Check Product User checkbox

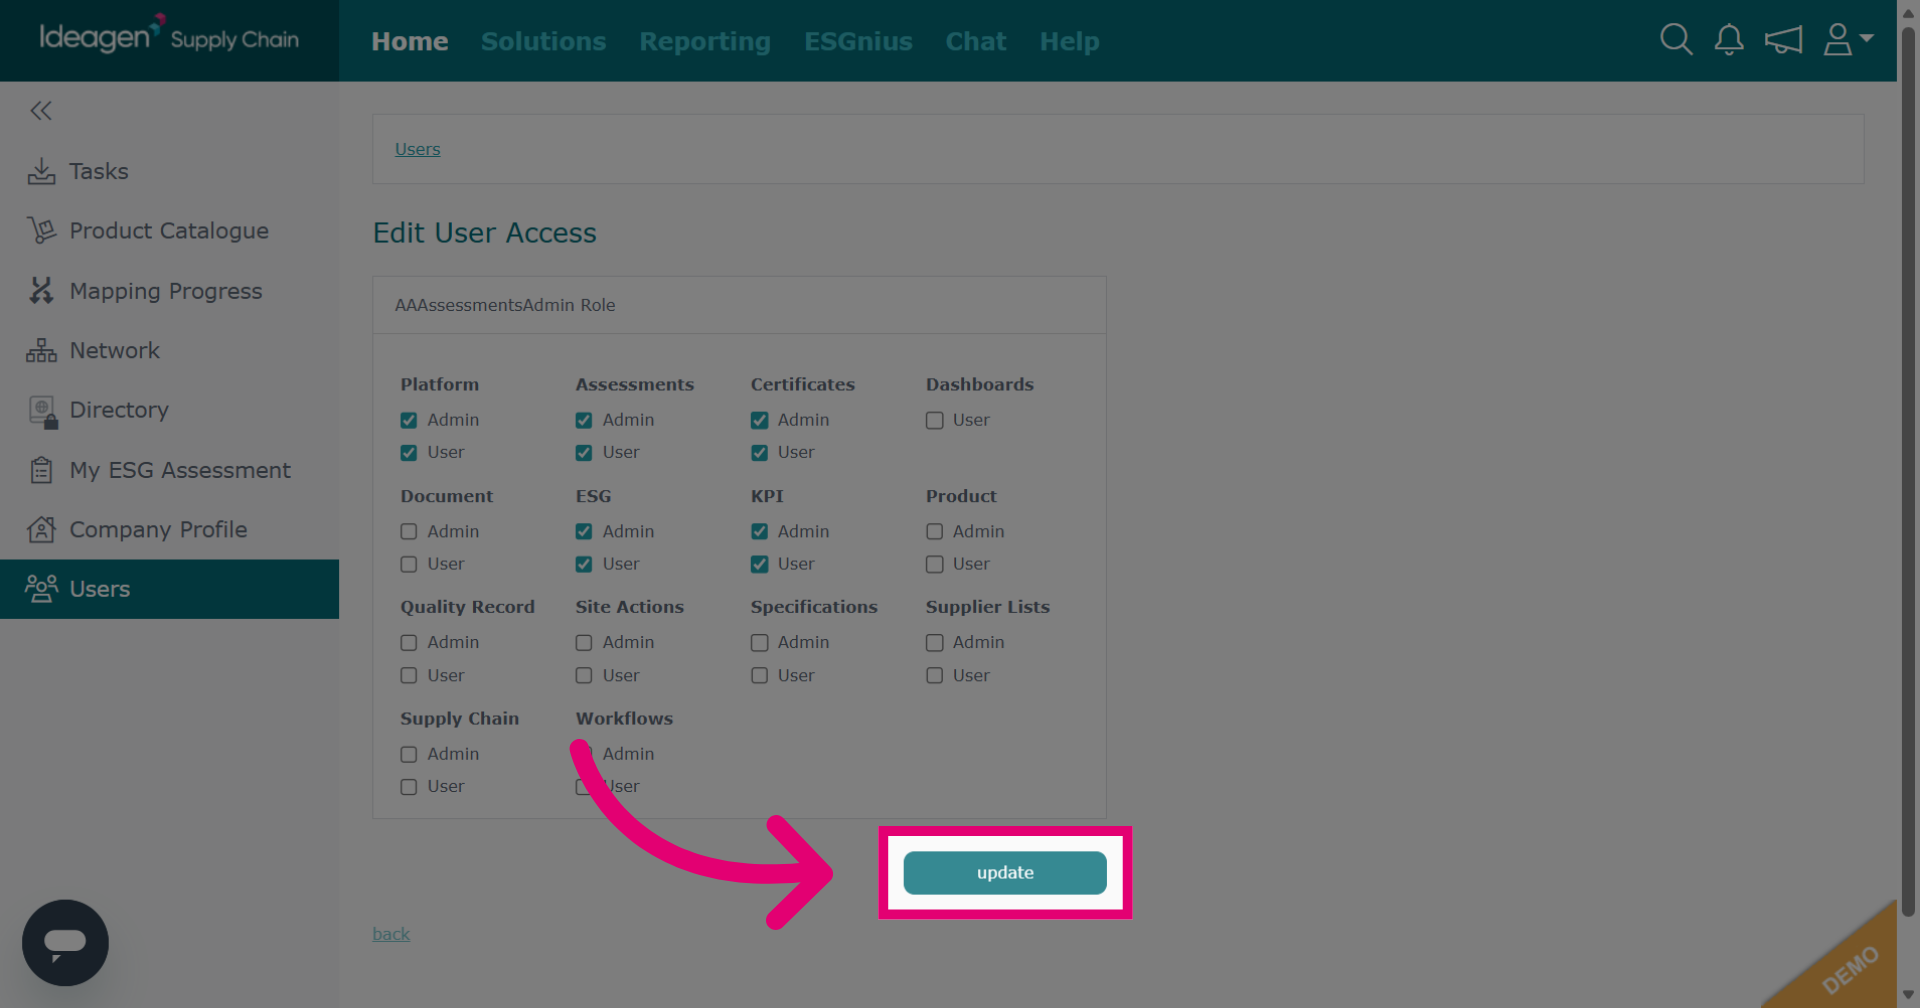coord(935,564)
